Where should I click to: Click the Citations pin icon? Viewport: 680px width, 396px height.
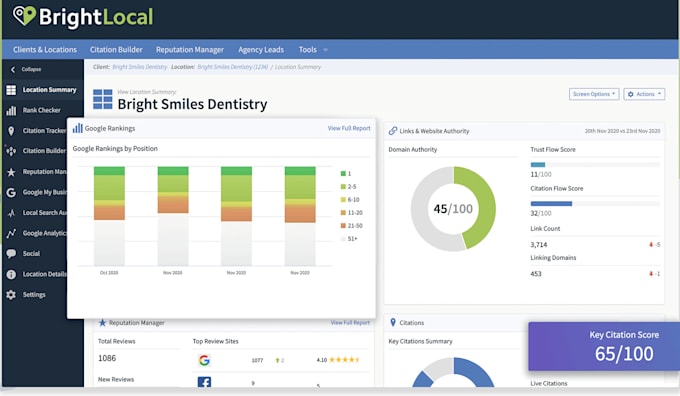[x=393, y=322]
